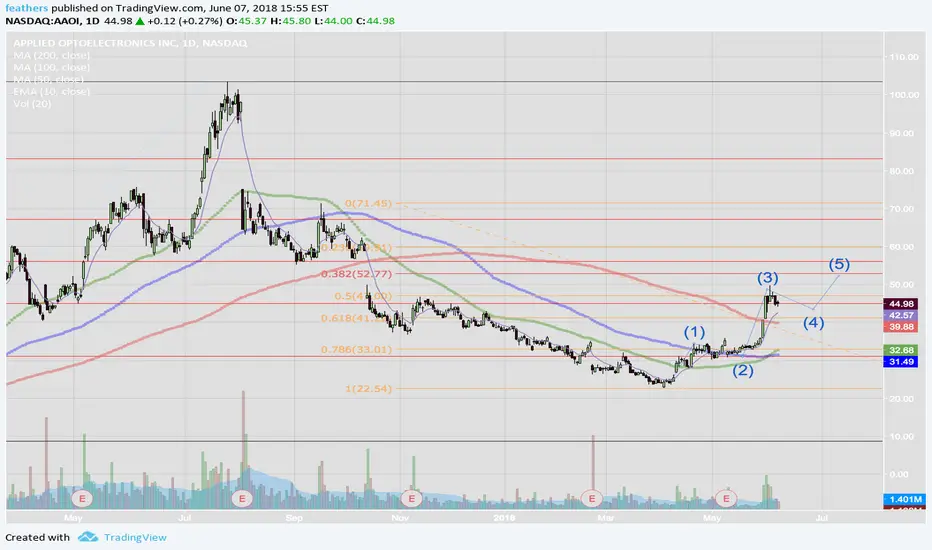Viewport: 932px width, 550px height.
Task: Select the EMA (10, close) indicator legend
Action: pos(52,92)
